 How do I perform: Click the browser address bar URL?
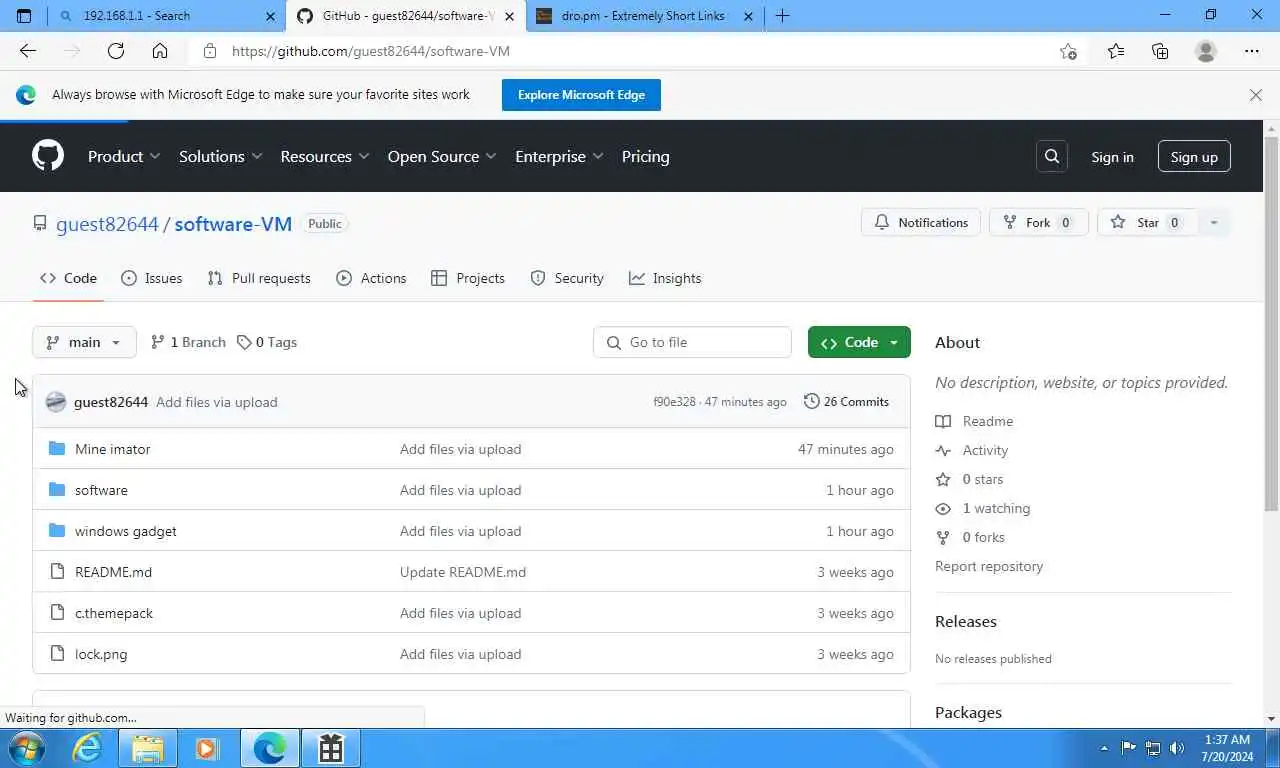pos(371,51)
